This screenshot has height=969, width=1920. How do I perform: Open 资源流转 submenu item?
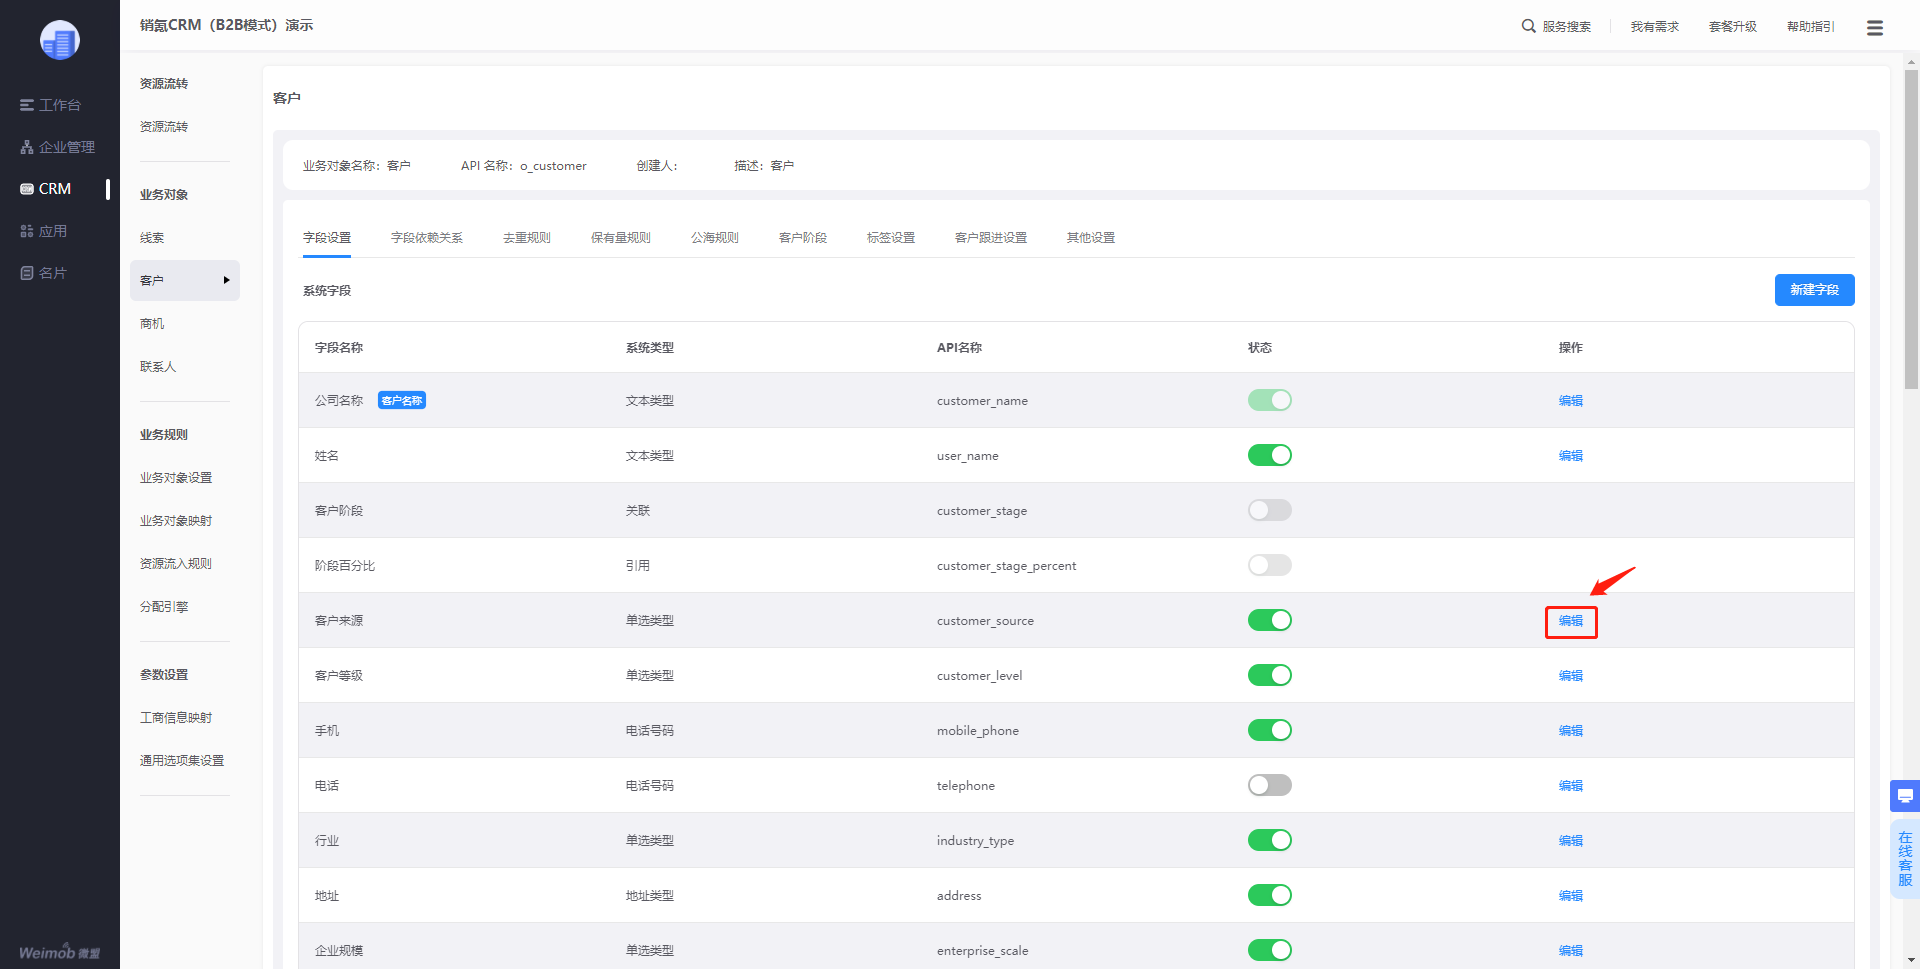(164, 127)
